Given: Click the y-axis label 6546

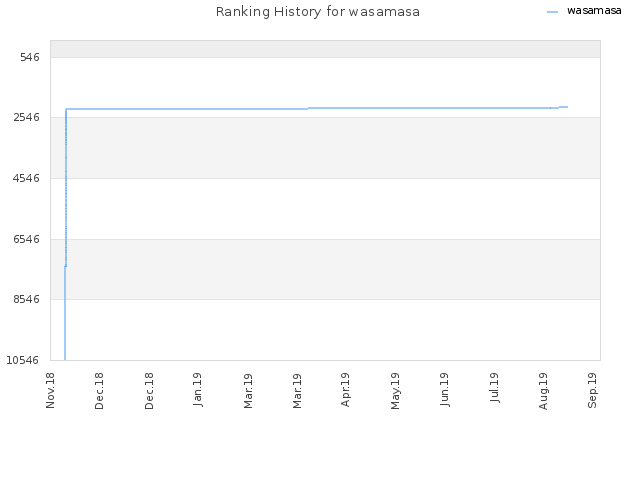Looking at the screenshot, I should 27,239.
